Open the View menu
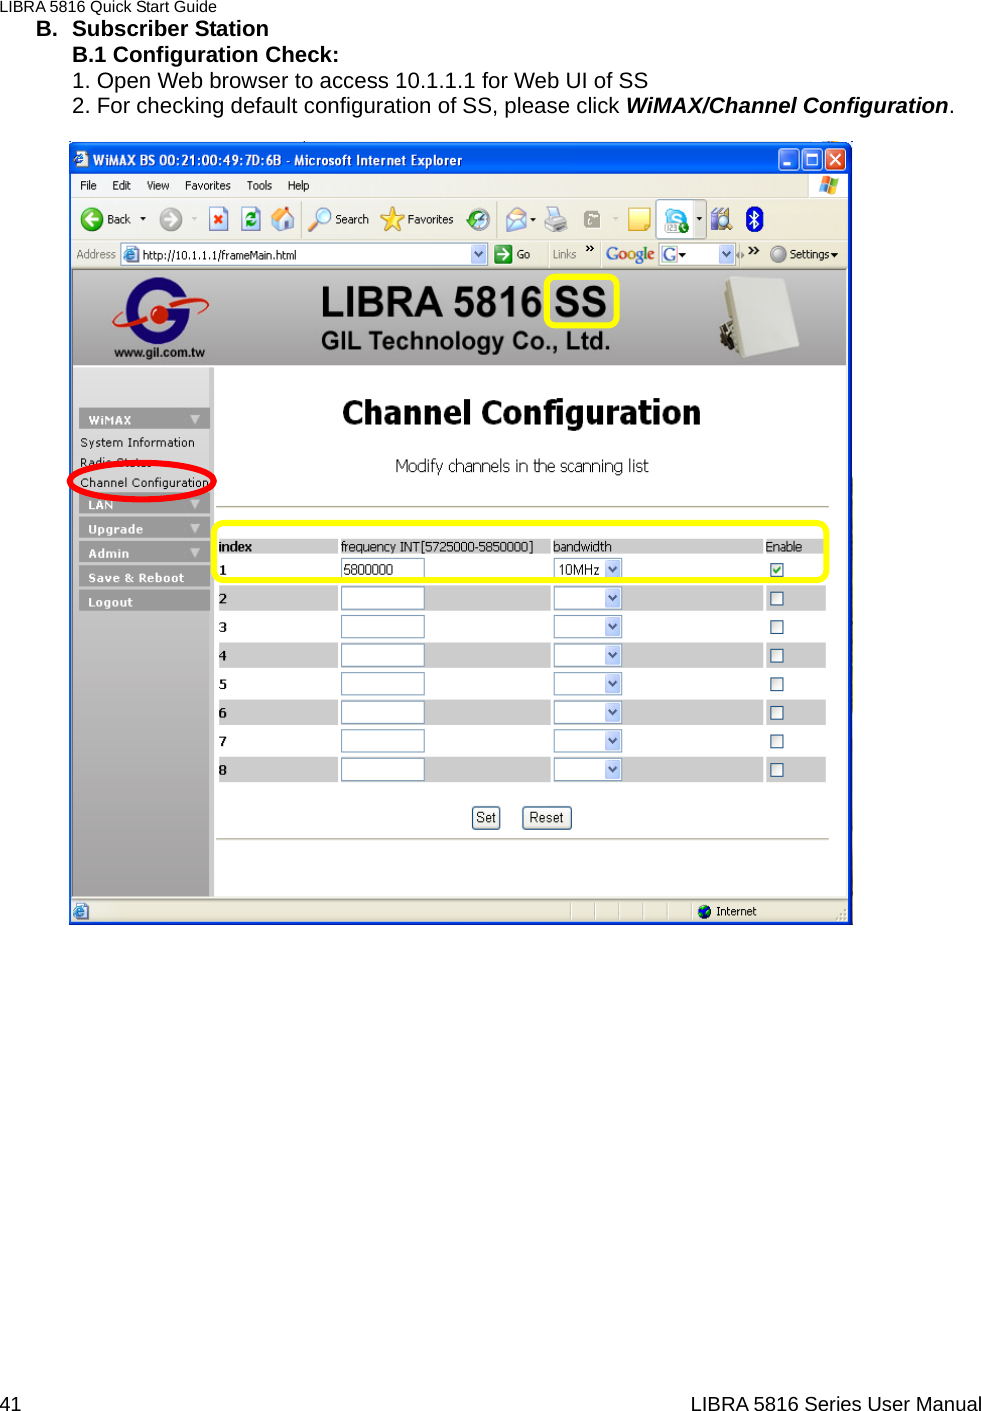Screen dimensions: 981x1411 click(158, 185)
